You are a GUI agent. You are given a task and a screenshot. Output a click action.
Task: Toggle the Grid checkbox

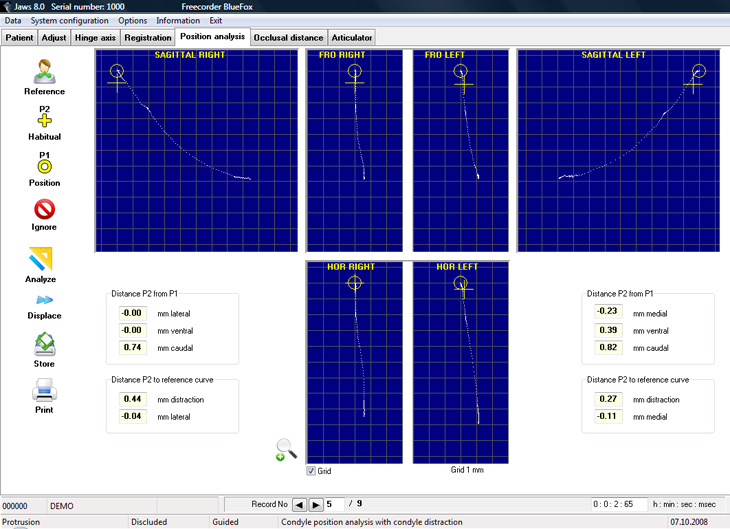pyautogui.click(x=311, y=471)
